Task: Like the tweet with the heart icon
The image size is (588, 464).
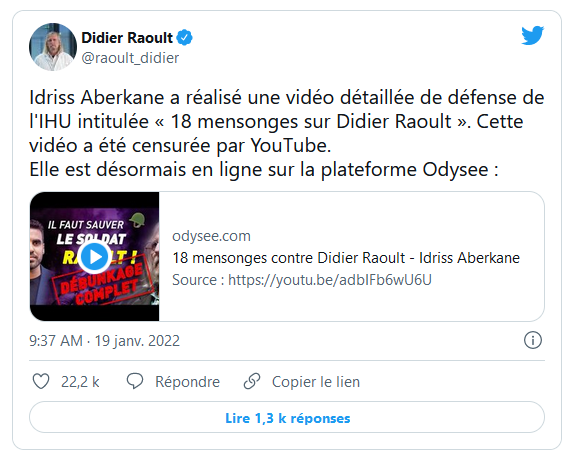Action: pos(41,381)
